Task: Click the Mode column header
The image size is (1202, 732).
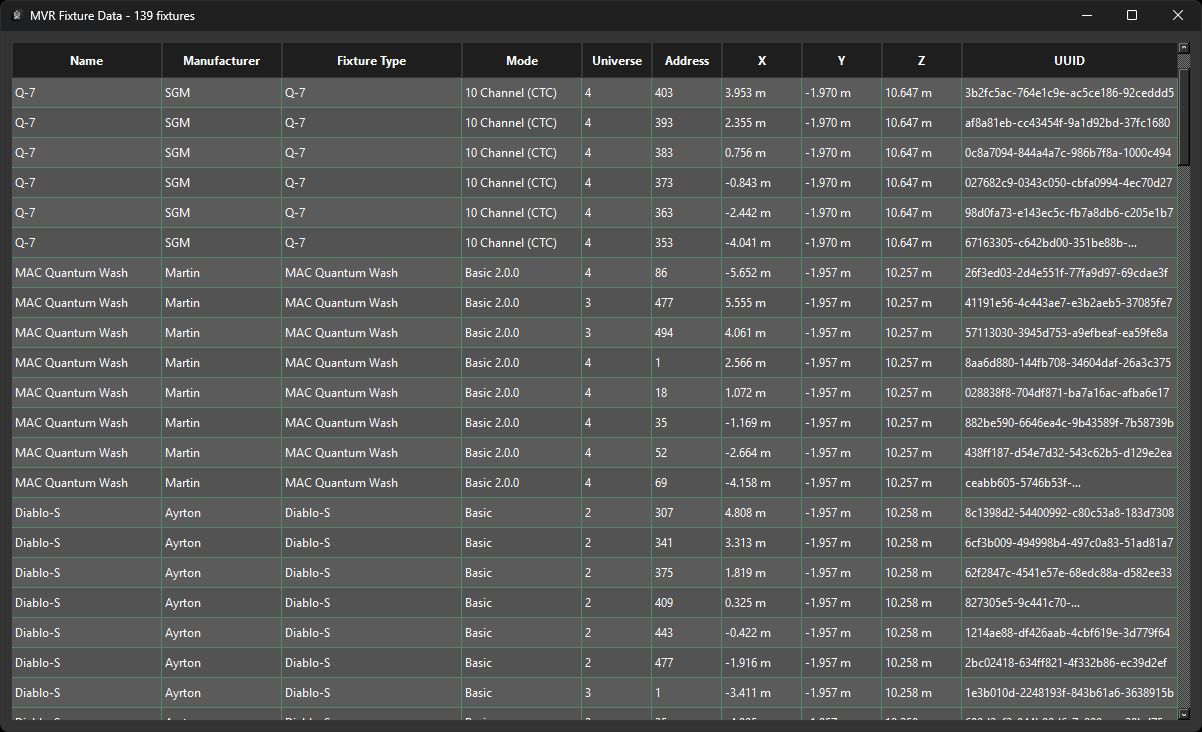Action: pyautogui.click(x=521, y=61)
